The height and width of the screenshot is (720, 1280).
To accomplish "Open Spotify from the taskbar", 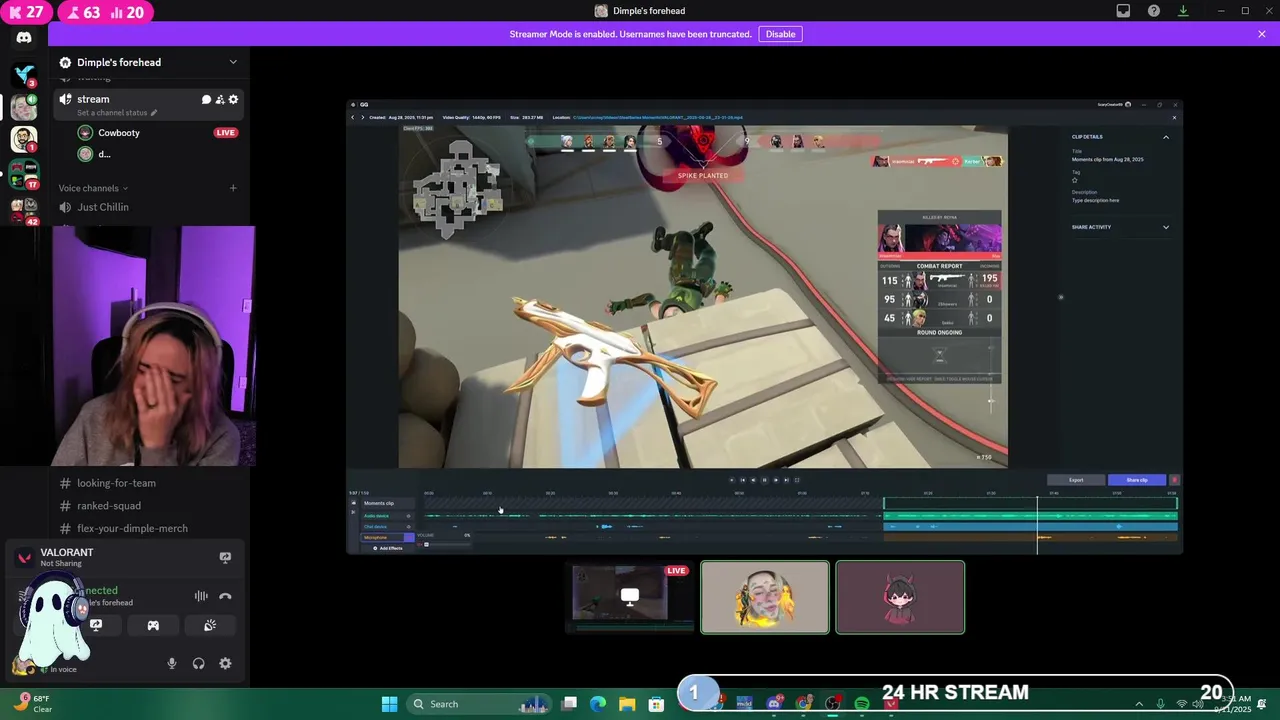I will click(x=862, y=704).
